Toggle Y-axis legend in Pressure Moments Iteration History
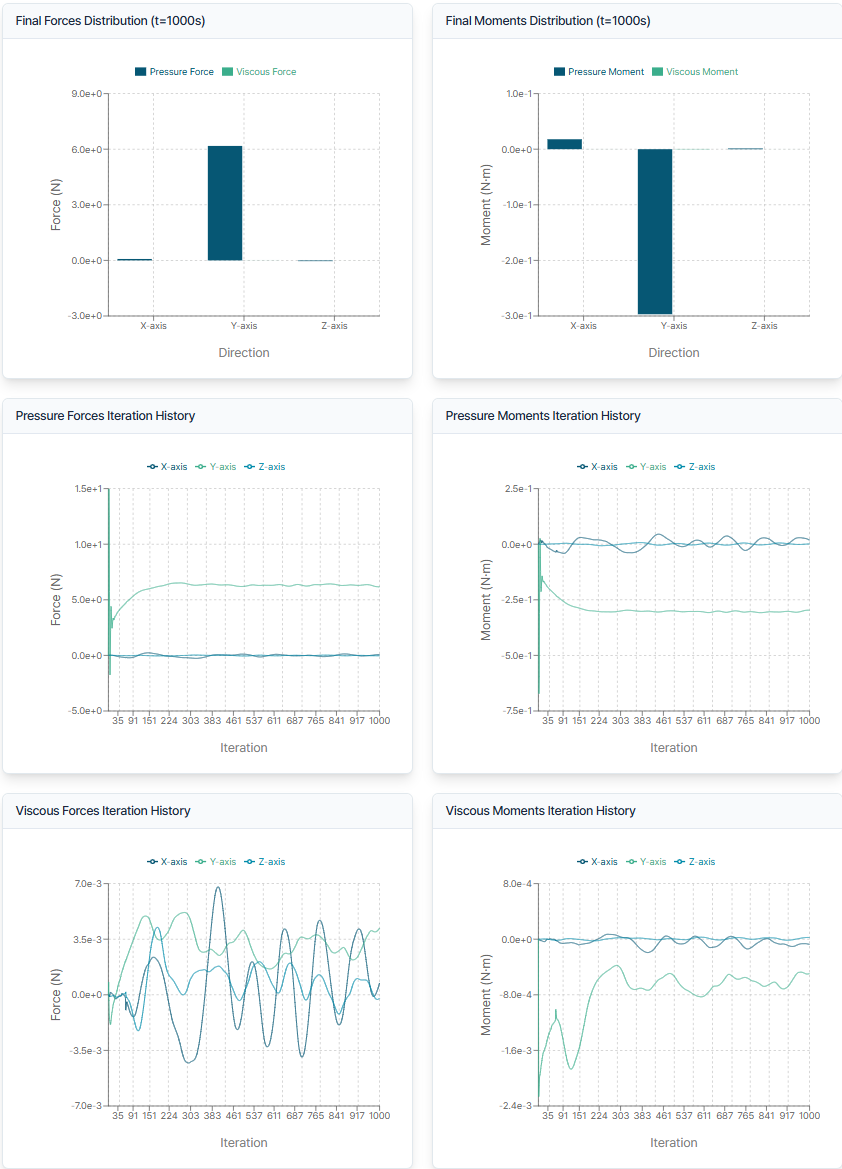Viewport: 842px width, 1169px height. point(646,467)
